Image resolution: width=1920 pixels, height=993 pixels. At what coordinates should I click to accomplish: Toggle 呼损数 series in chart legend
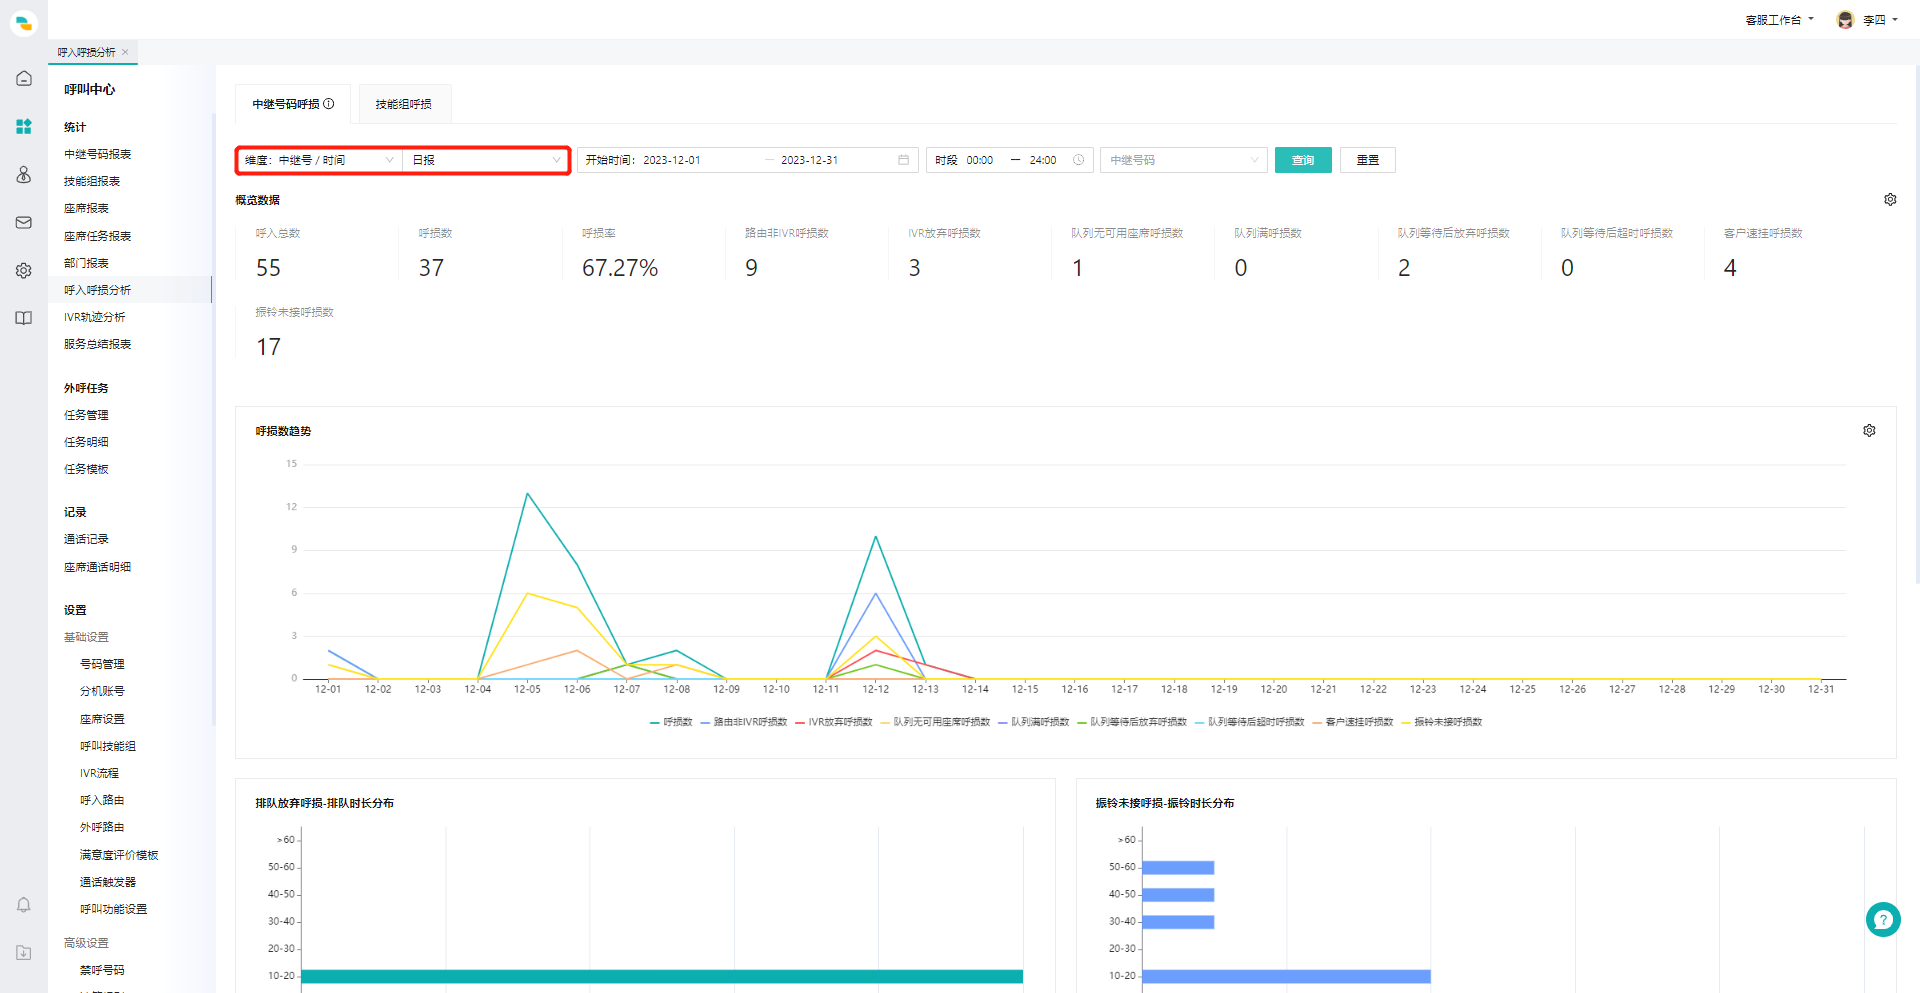(671, 722)
